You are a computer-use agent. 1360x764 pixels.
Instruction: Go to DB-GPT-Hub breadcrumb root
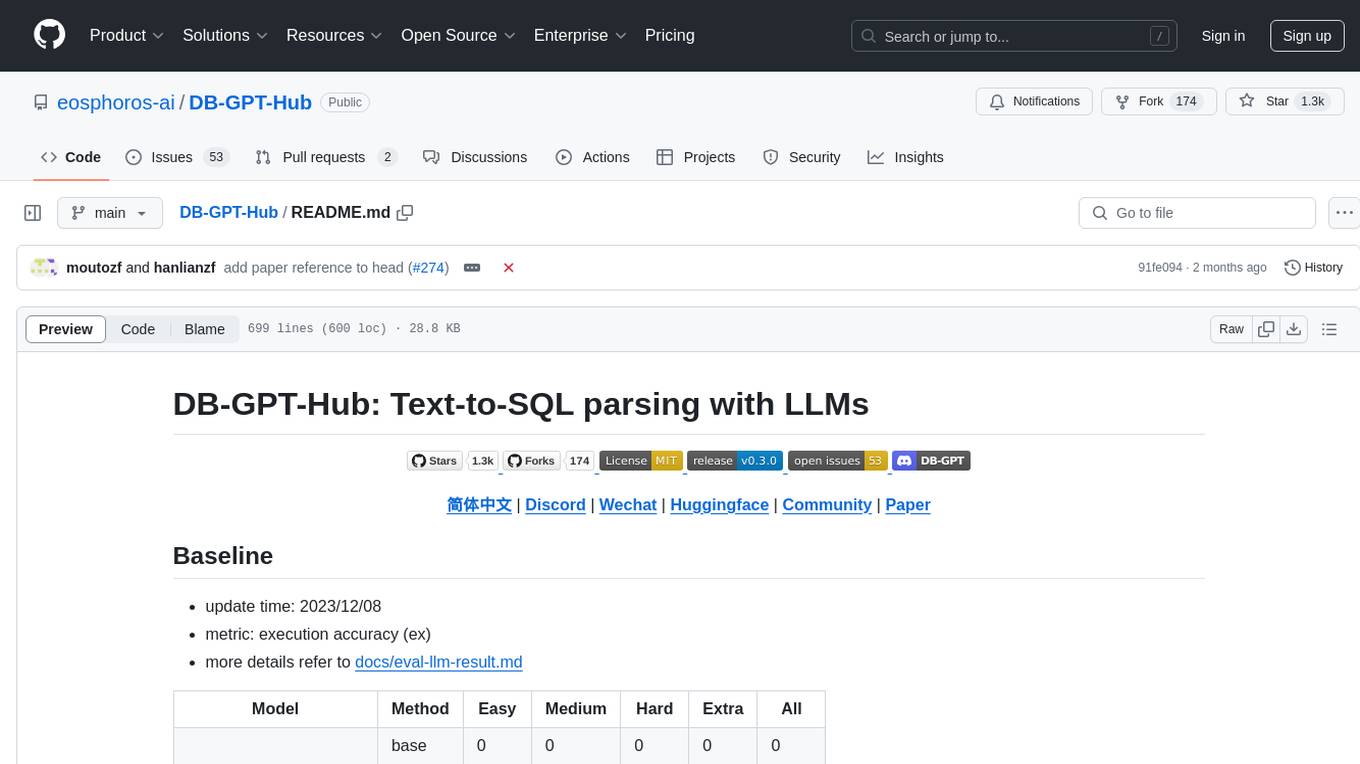tap(229, 212)
